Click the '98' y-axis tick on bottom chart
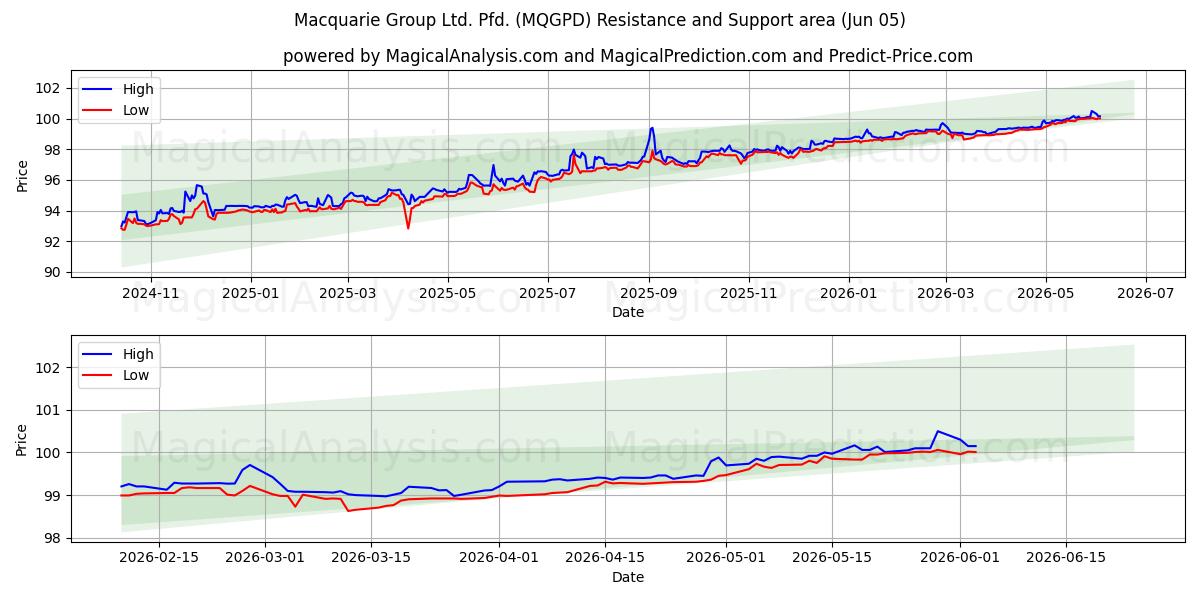This screenshot has height=600, width=1200. [x=54, y=538]
